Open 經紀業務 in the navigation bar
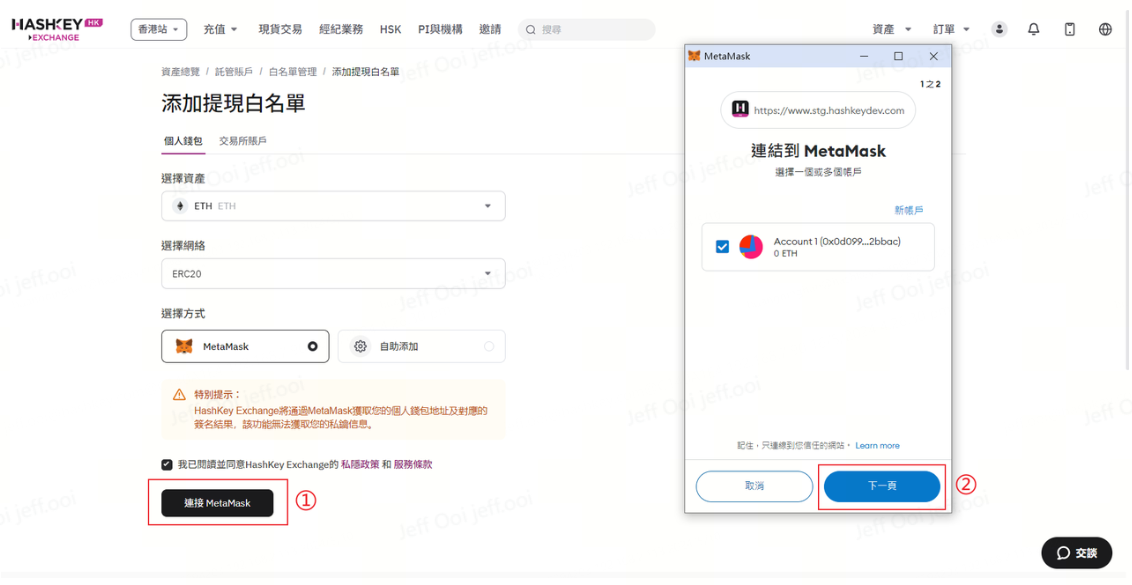1132x585 pixels. click(341, 30)
